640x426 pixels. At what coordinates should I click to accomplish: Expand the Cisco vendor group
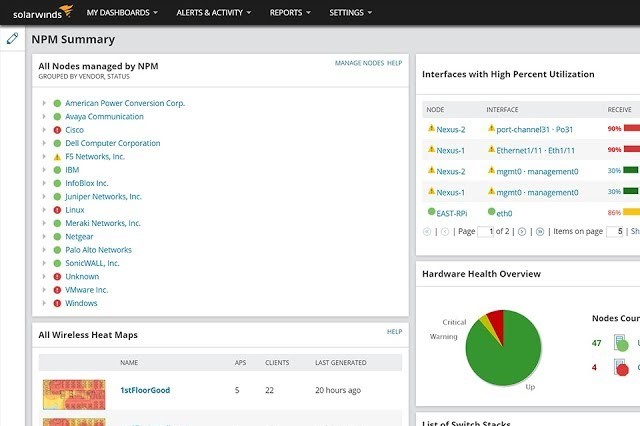point(44,130)
